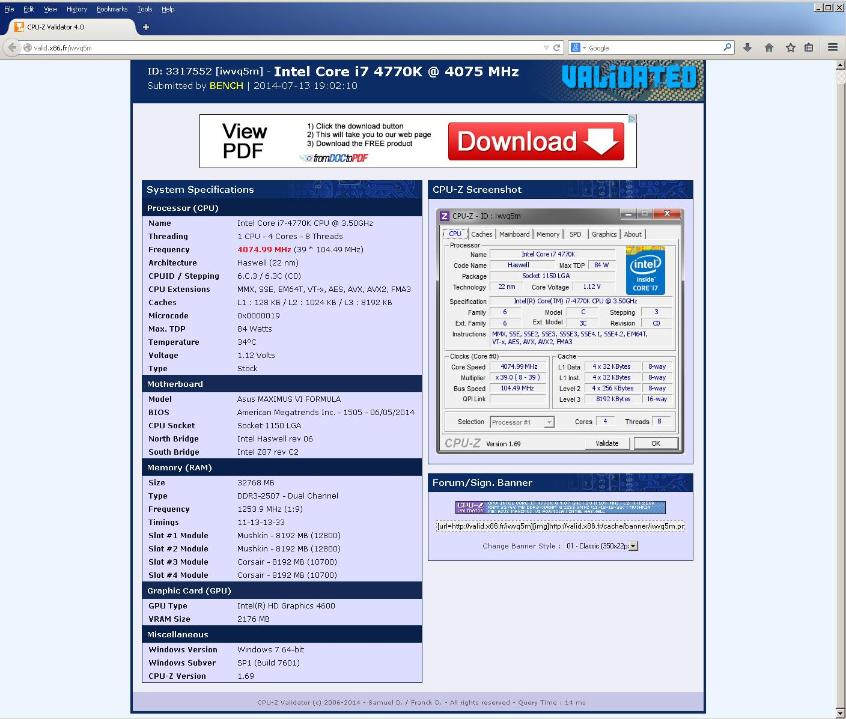The image size is (846, 719).
Task: Select the CPU tab in CPU-Z
Action: click(x=455, y=234)
